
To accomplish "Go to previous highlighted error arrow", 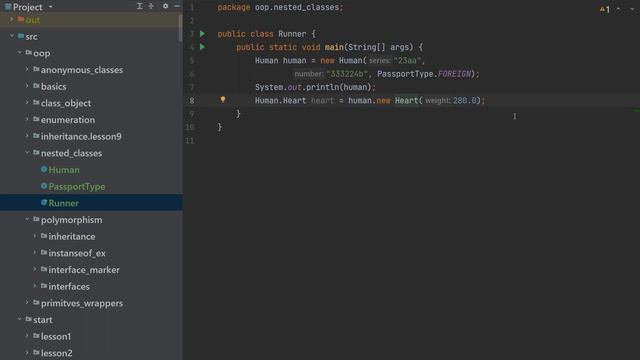I will pos(618,9).
